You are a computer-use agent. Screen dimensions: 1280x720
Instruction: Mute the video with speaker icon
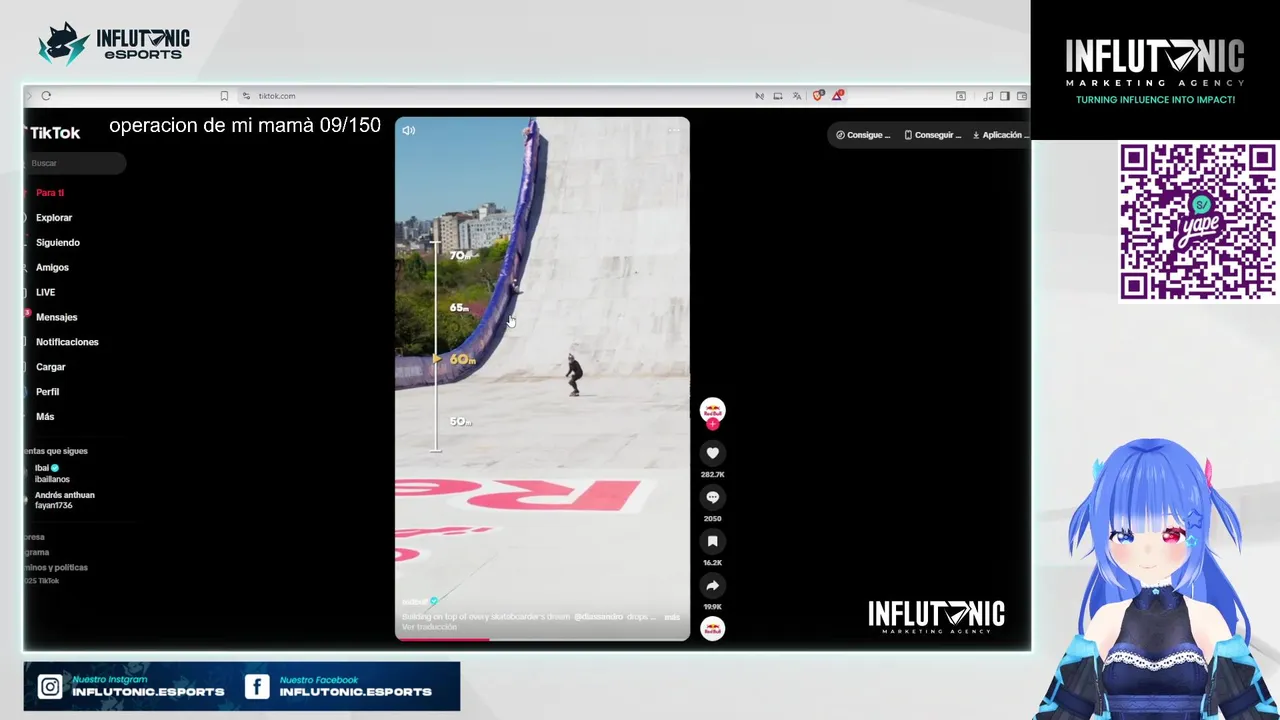click(x=408, y=130)
